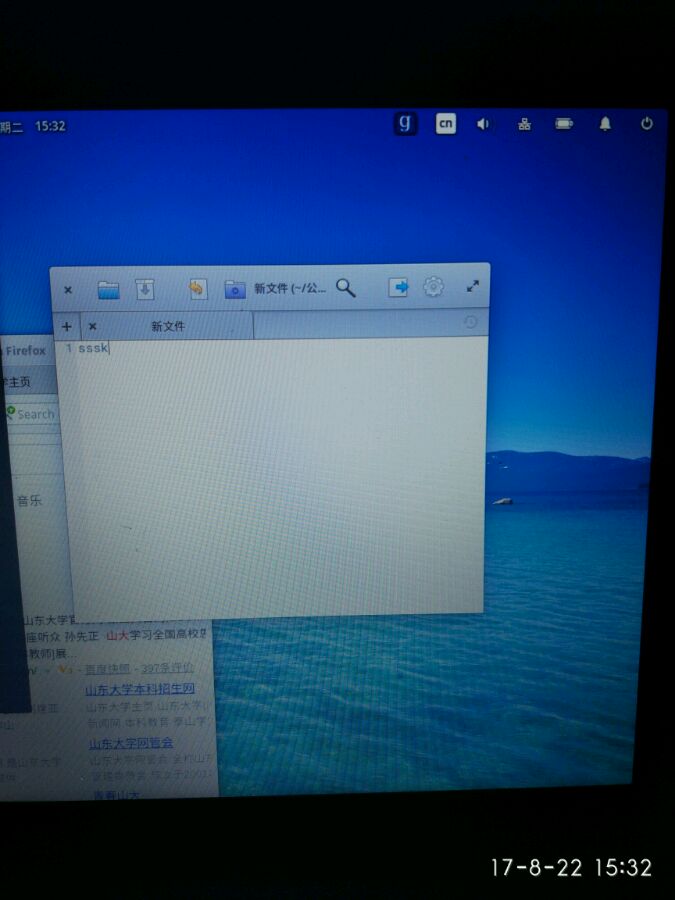Open the network indicator

(524, 124)
